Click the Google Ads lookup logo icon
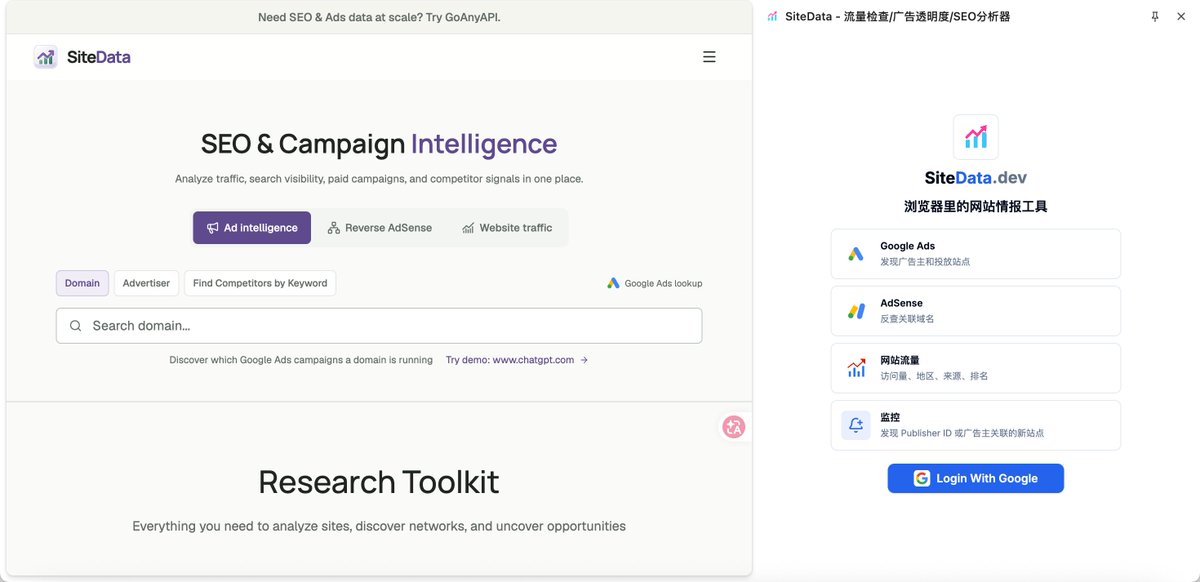Image resolution: width=1200 pixels, height=582 pixels. (613, 283)
